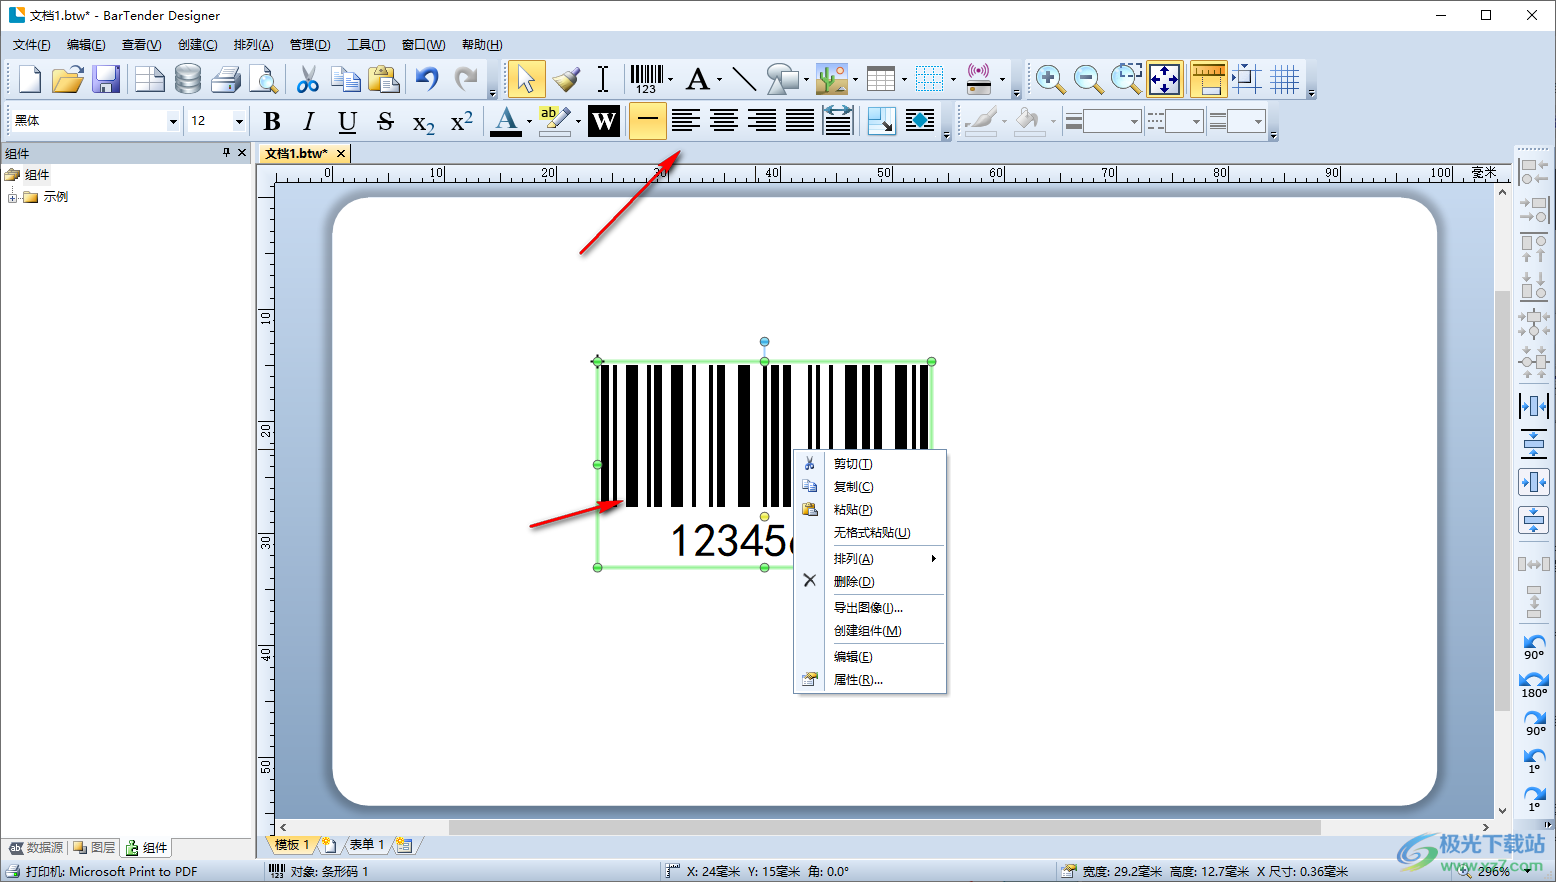The image size is (1556, 882).
Task: Save the document with floppy disk icon
Action: (x=106, y=79)
